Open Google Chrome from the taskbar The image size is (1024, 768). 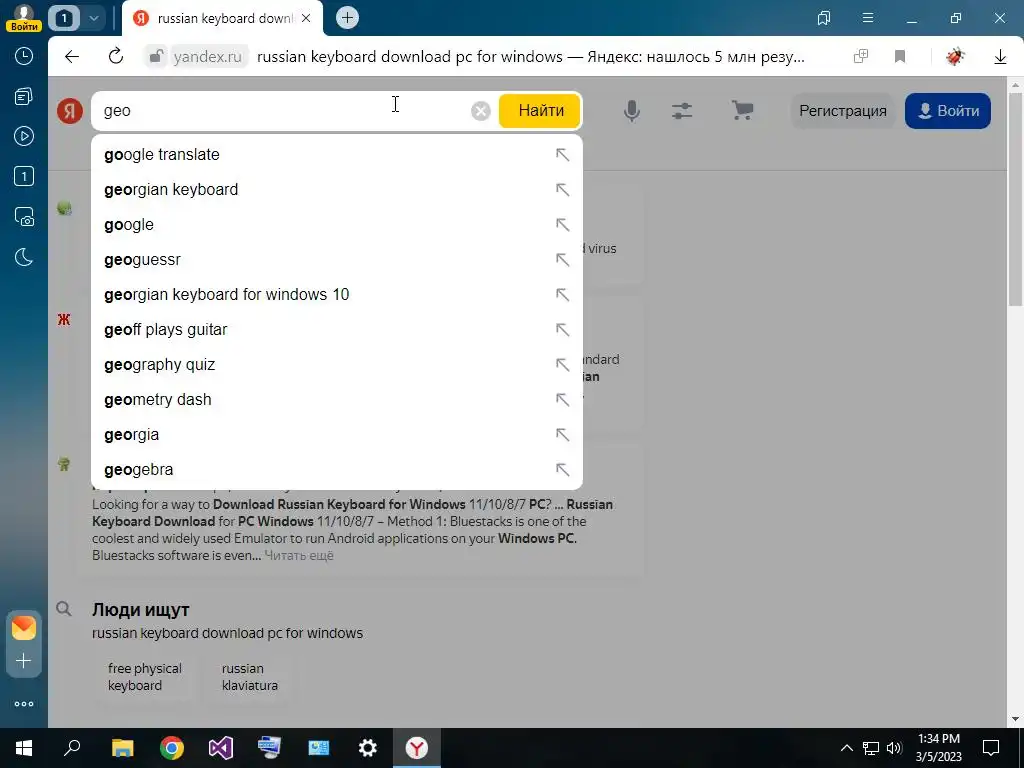point(172,748)
